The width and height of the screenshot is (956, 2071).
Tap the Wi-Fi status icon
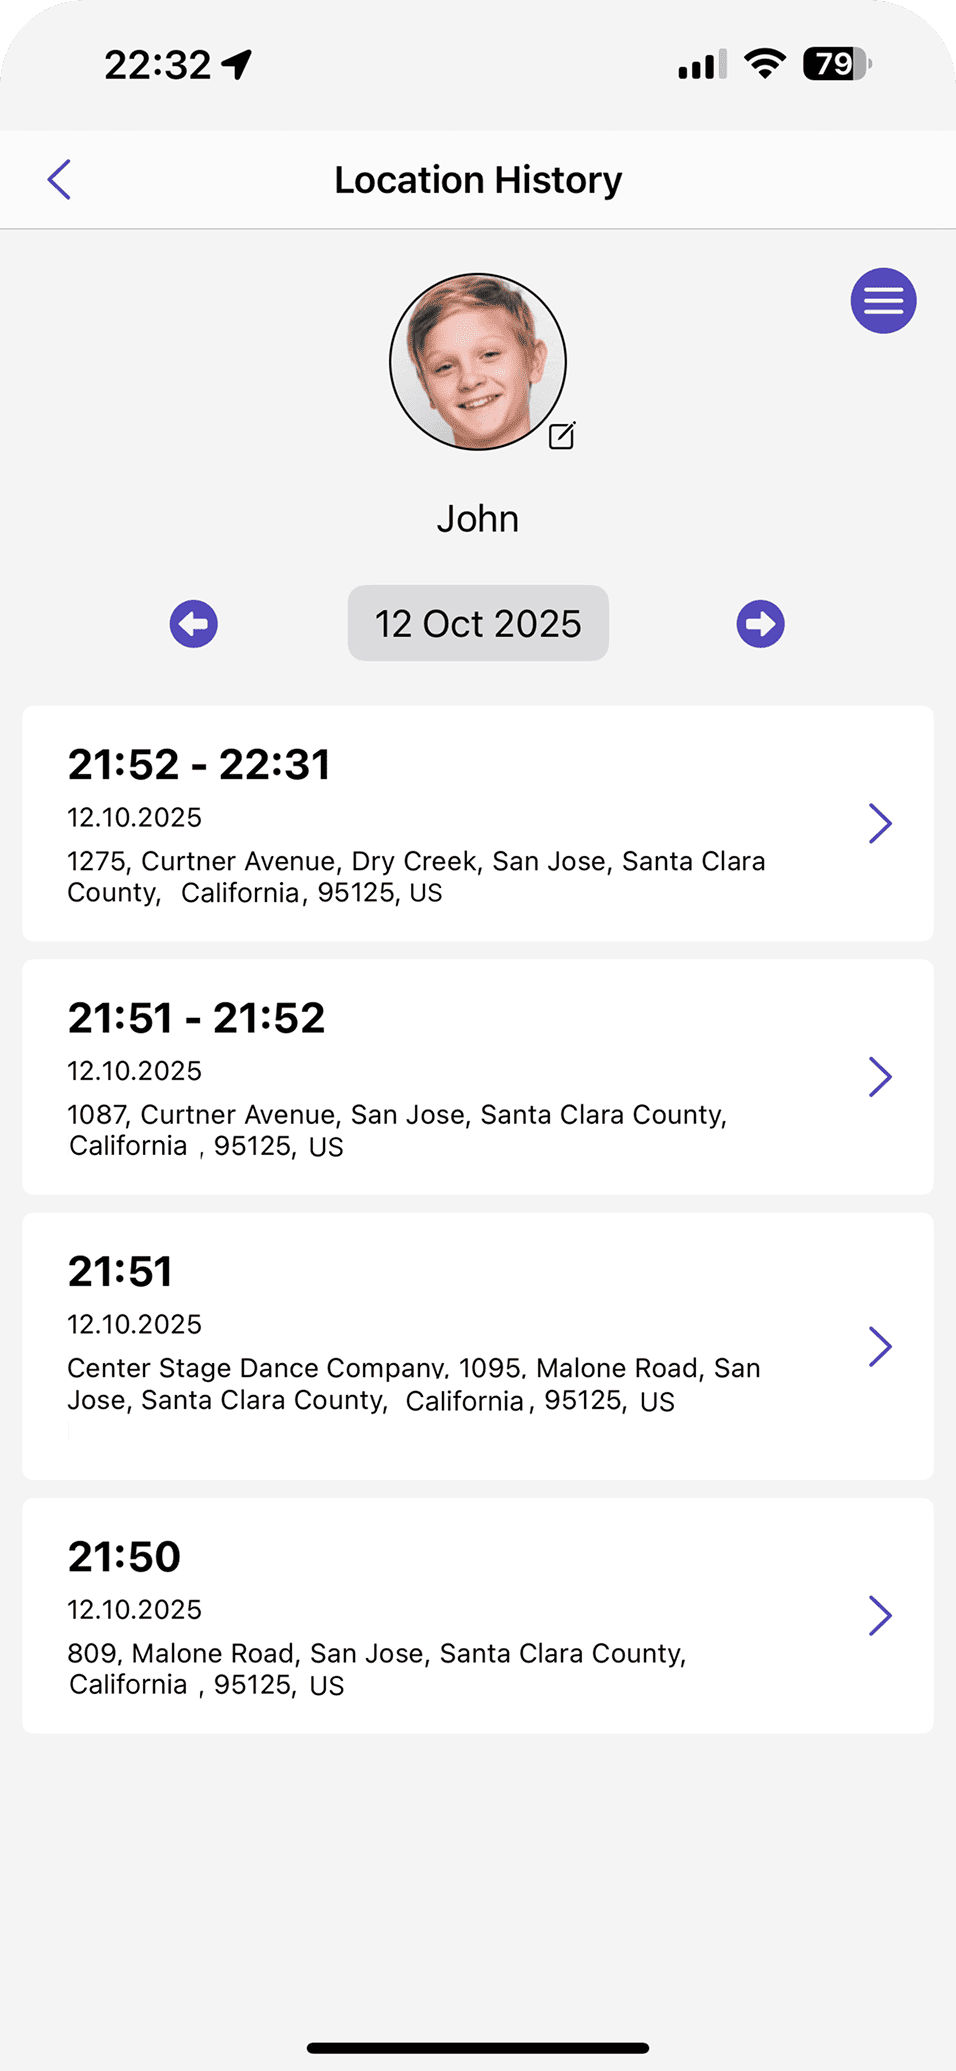(765, 65)
